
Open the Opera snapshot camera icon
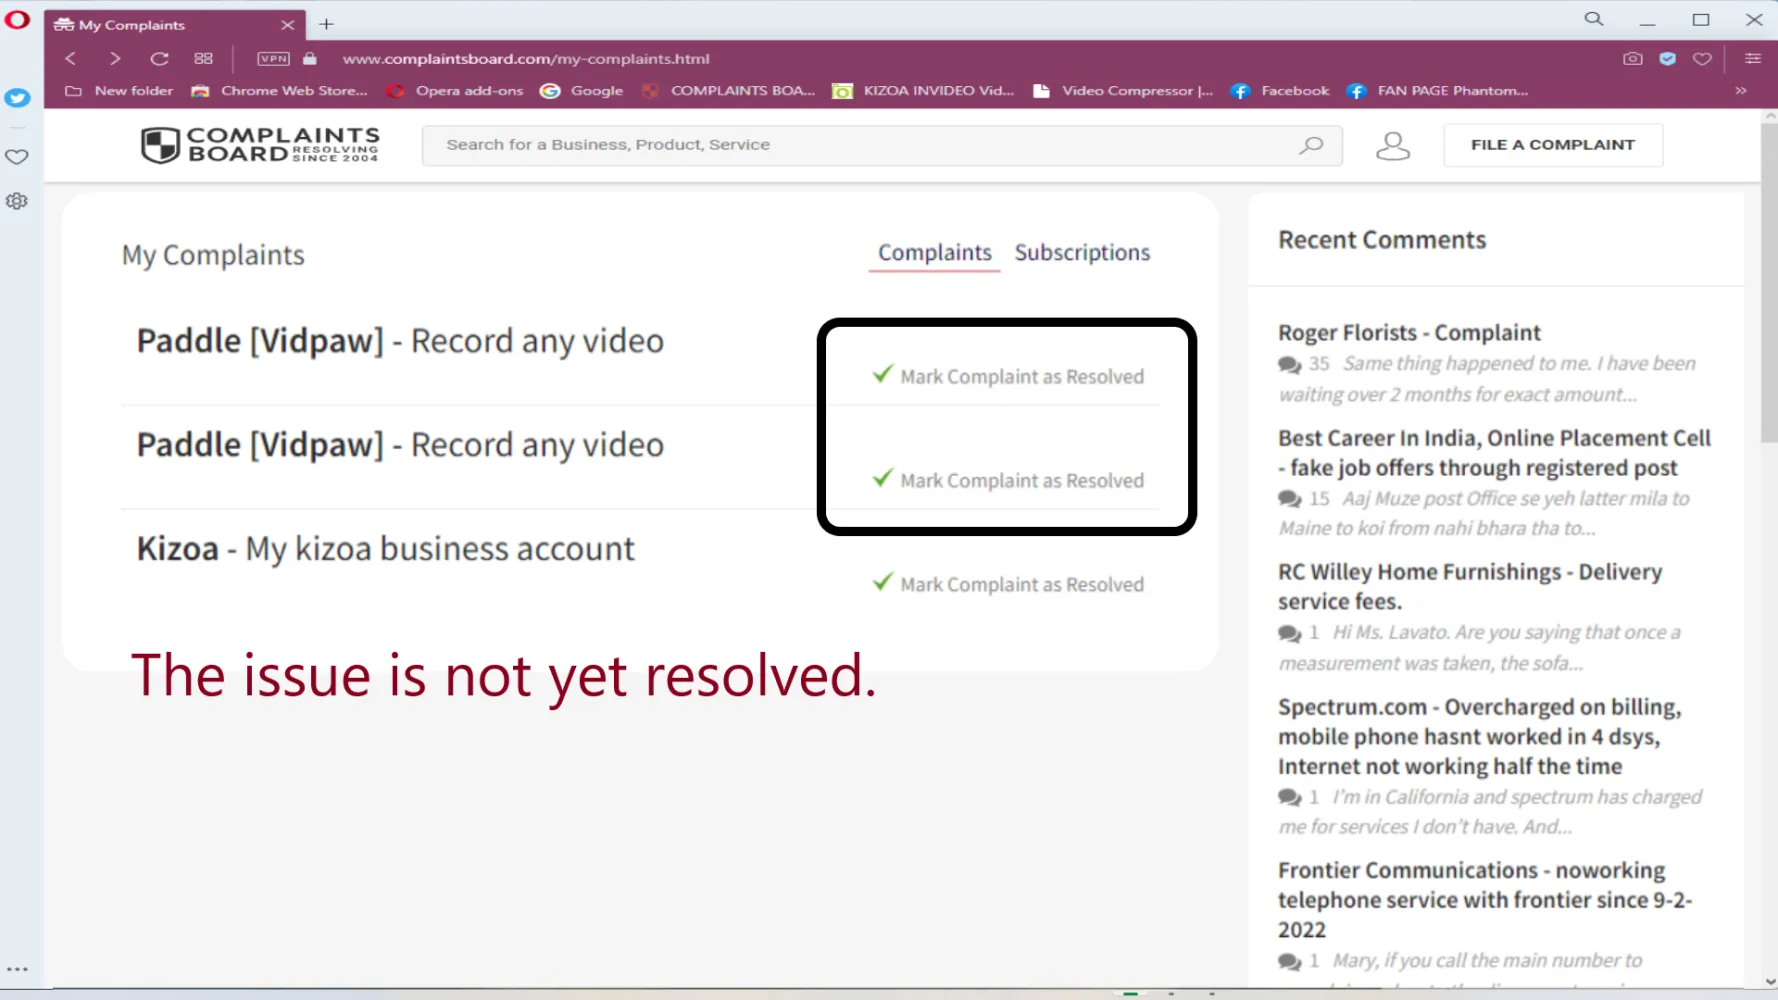[x=1632, y=59]
